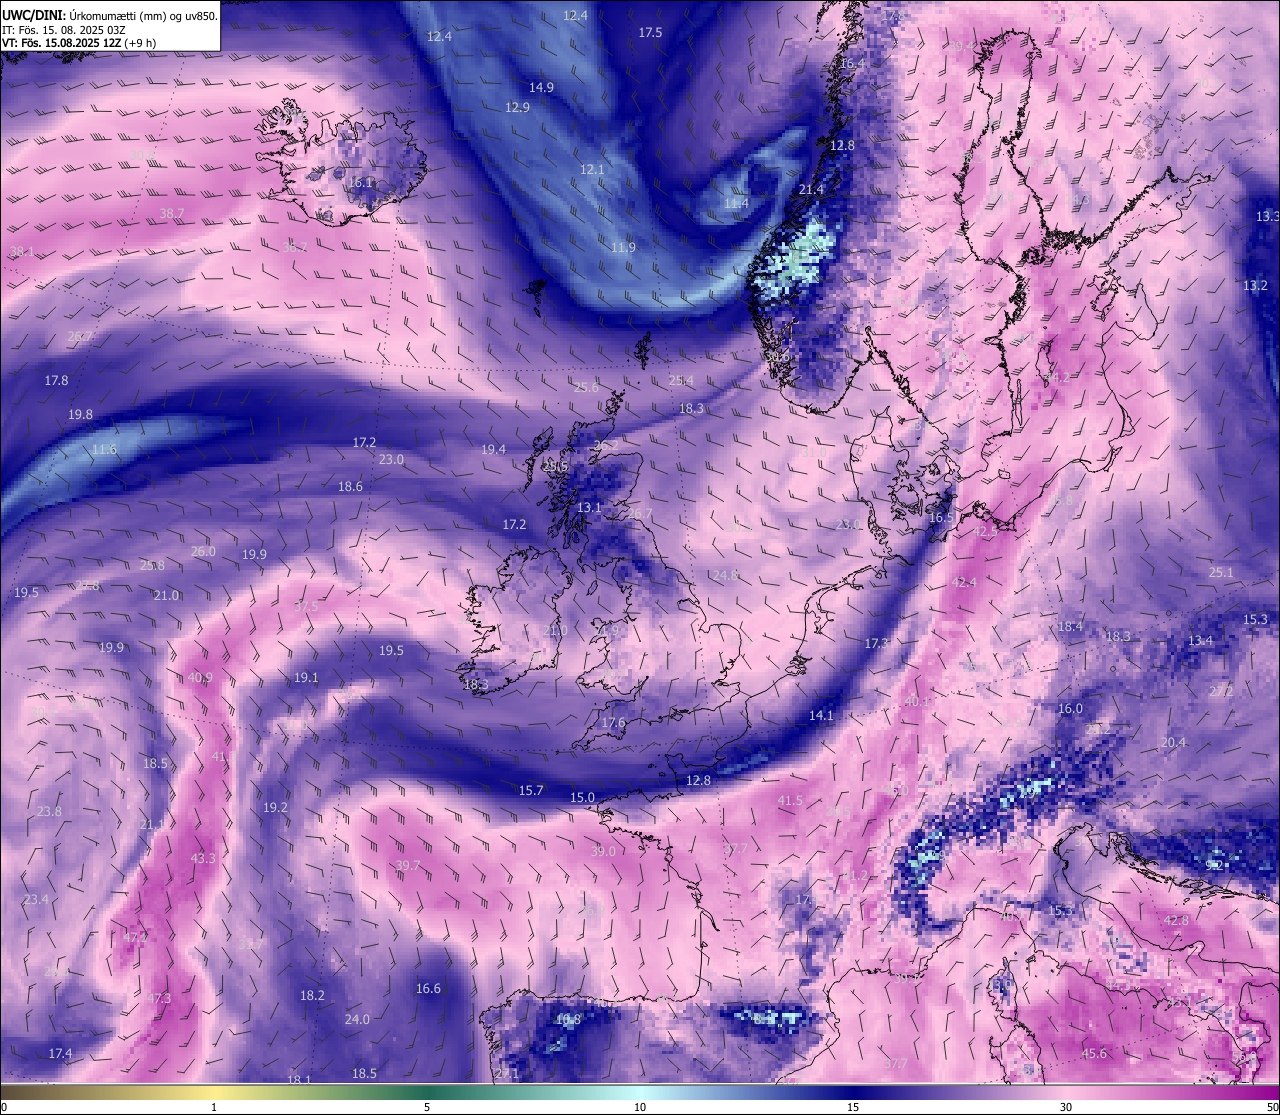1280x1115 pixels.
Task: Click the 16.0 value label
Action: tap(1070, 708)
